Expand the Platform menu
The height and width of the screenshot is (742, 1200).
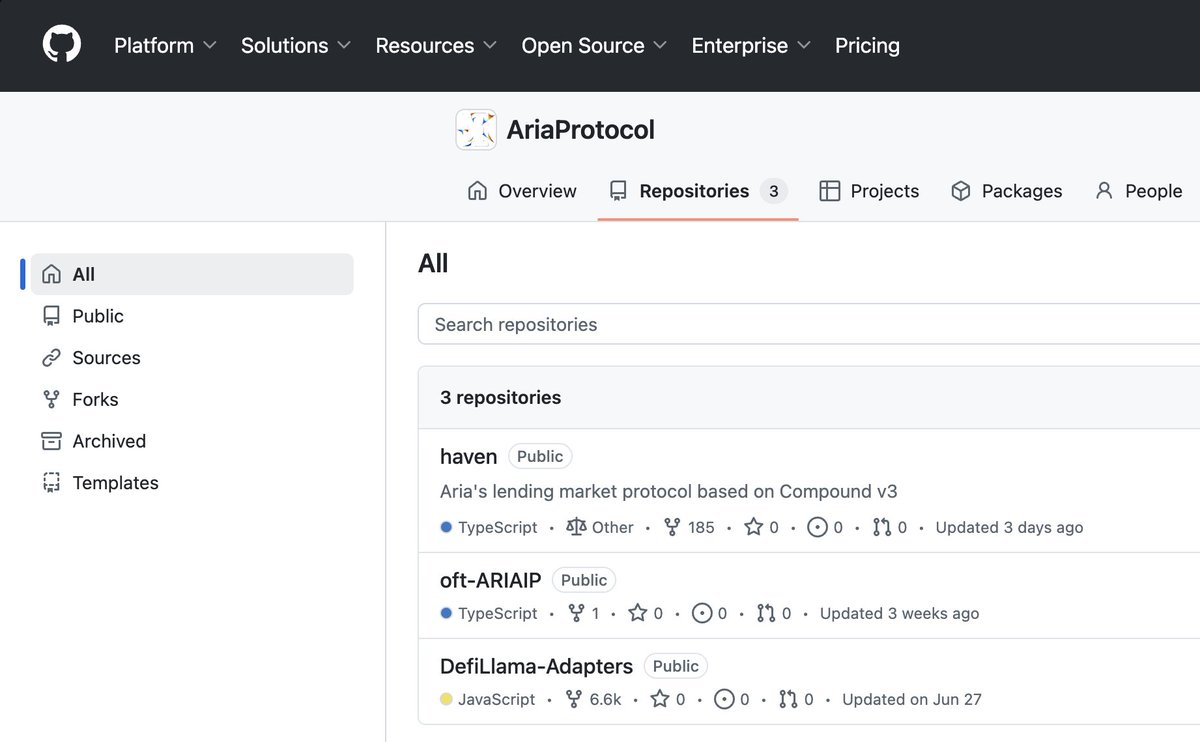165,45
